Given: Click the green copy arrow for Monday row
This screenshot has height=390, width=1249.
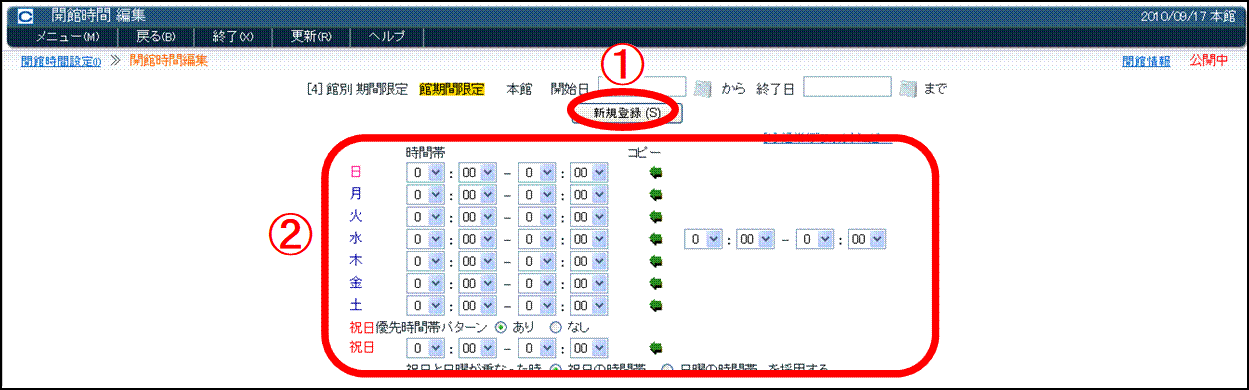Looking at the screenshot, I should [656, 194].
